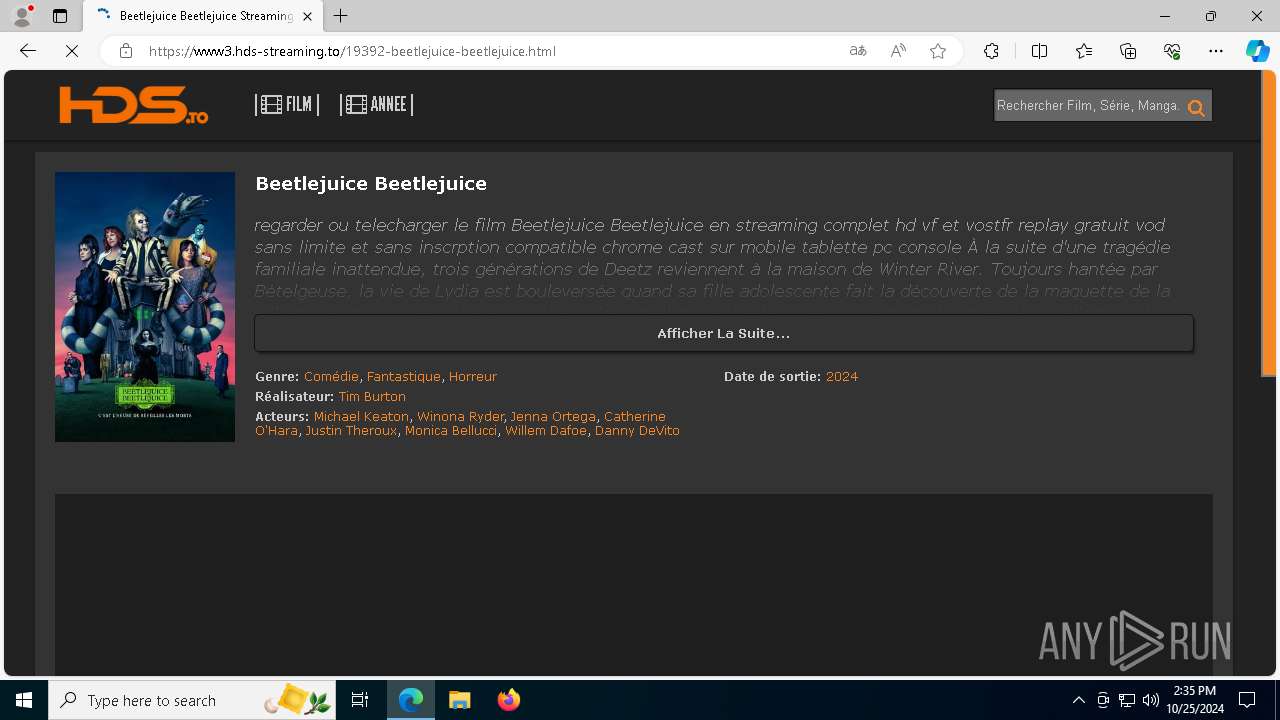Open the FILM menu

pos(287,104)
